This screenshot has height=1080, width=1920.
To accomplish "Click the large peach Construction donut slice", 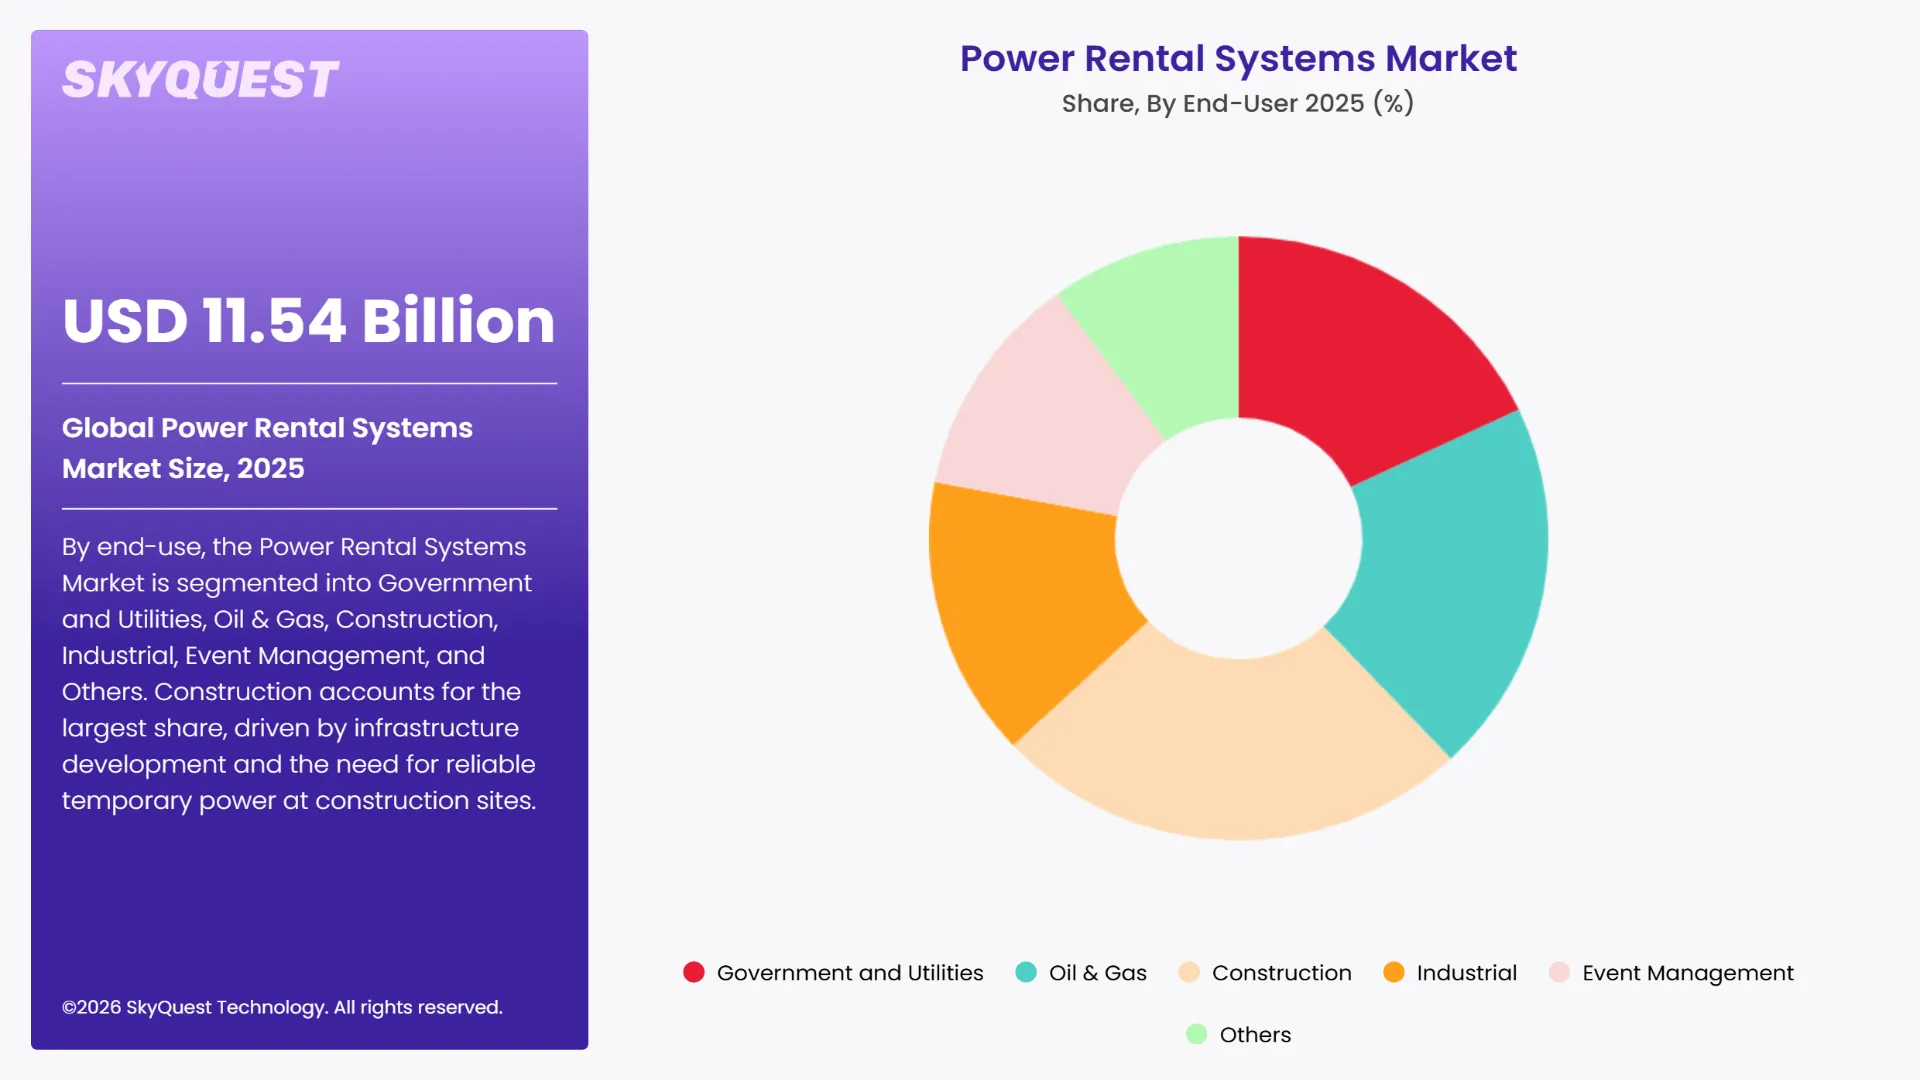I will tap(1235, 750).
